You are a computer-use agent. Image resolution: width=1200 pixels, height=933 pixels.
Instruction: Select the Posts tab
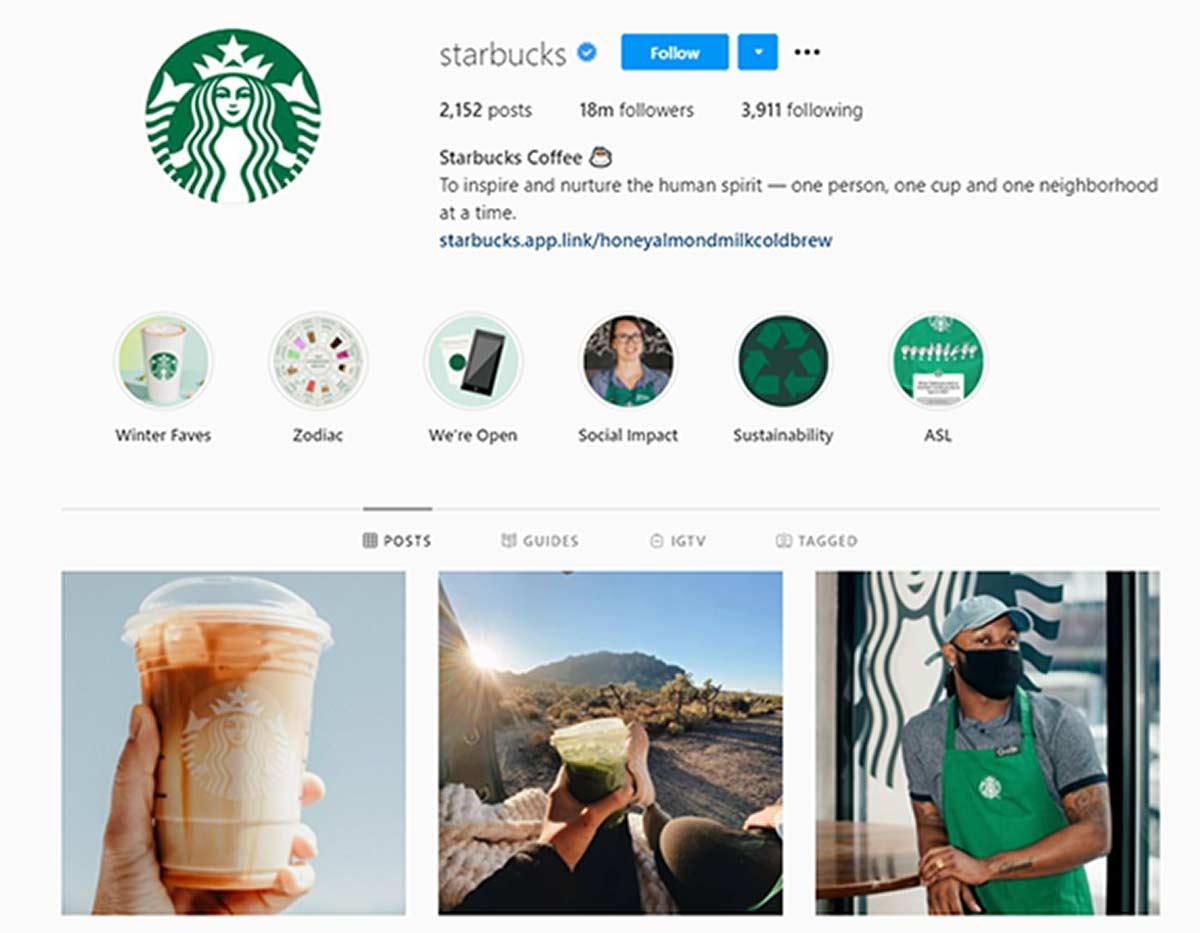click(397, 541)
